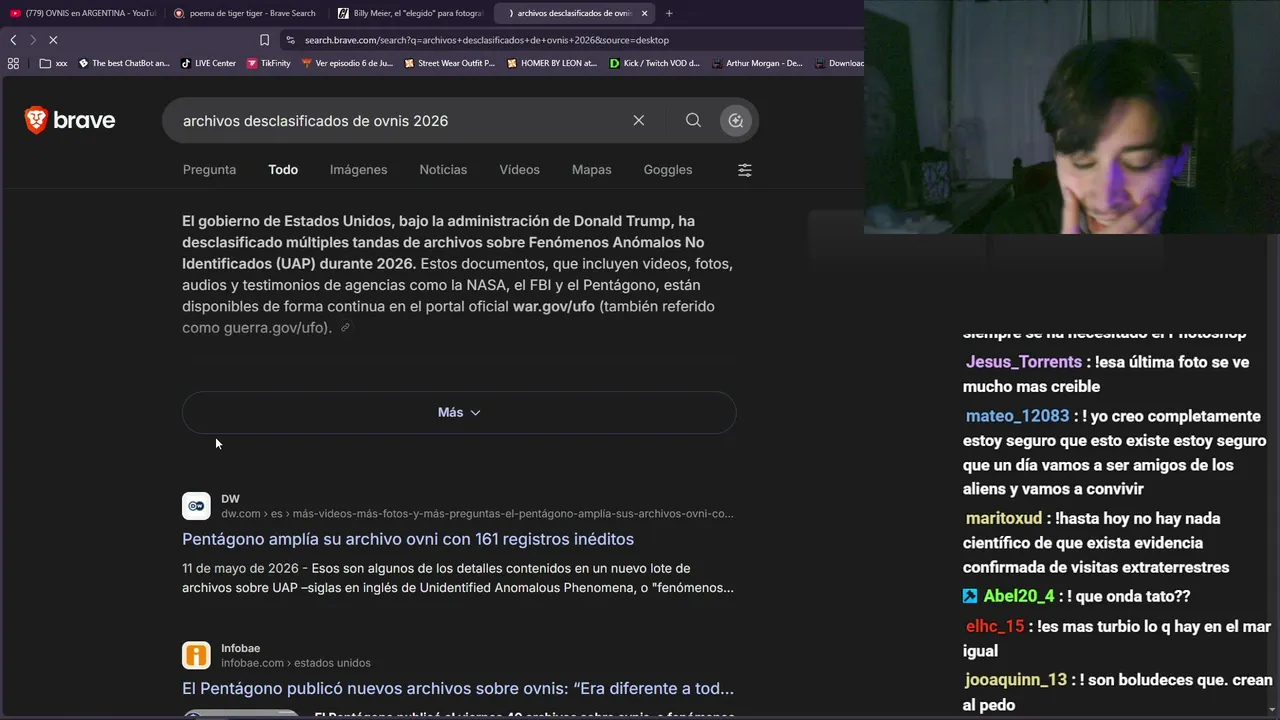Screen dimensions: 1280x720
Task: Select the Vídeos search tab
Action: pyautogui.click(x=519, y=170)
